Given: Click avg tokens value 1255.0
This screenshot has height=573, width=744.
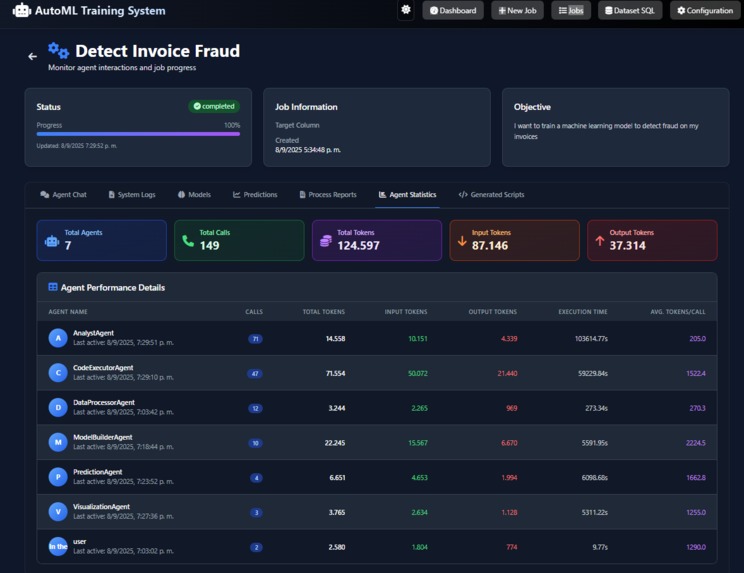Looking at the screenshot, I should [x=696, y=512].
